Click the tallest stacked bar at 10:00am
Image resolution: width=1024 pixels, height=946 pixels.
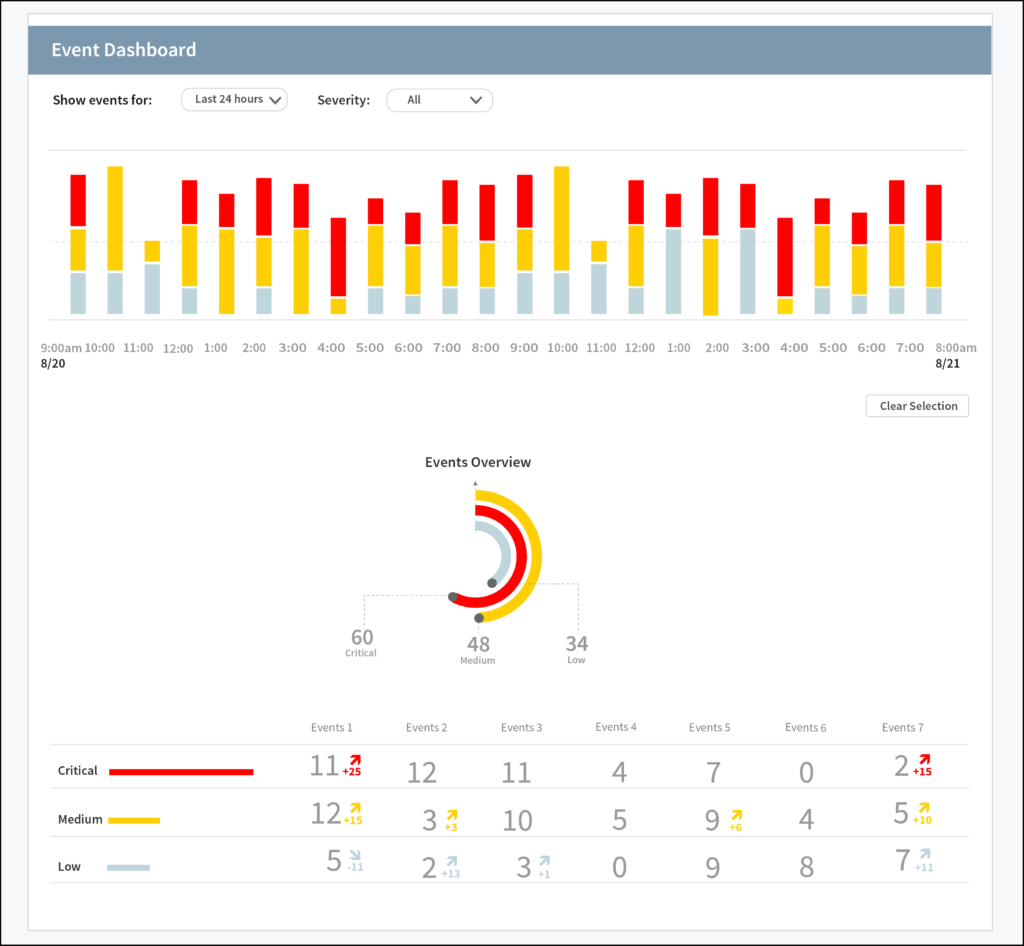point(114,238)
